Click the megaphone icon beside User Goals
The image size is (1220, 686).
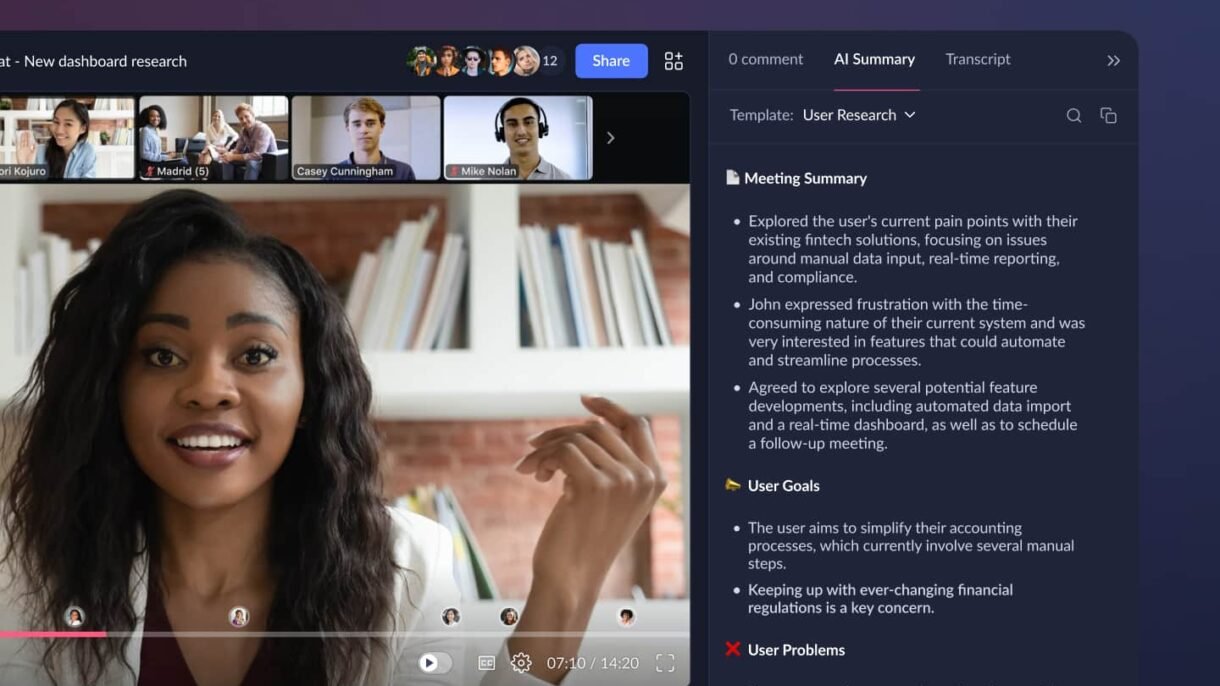(733, 485)
